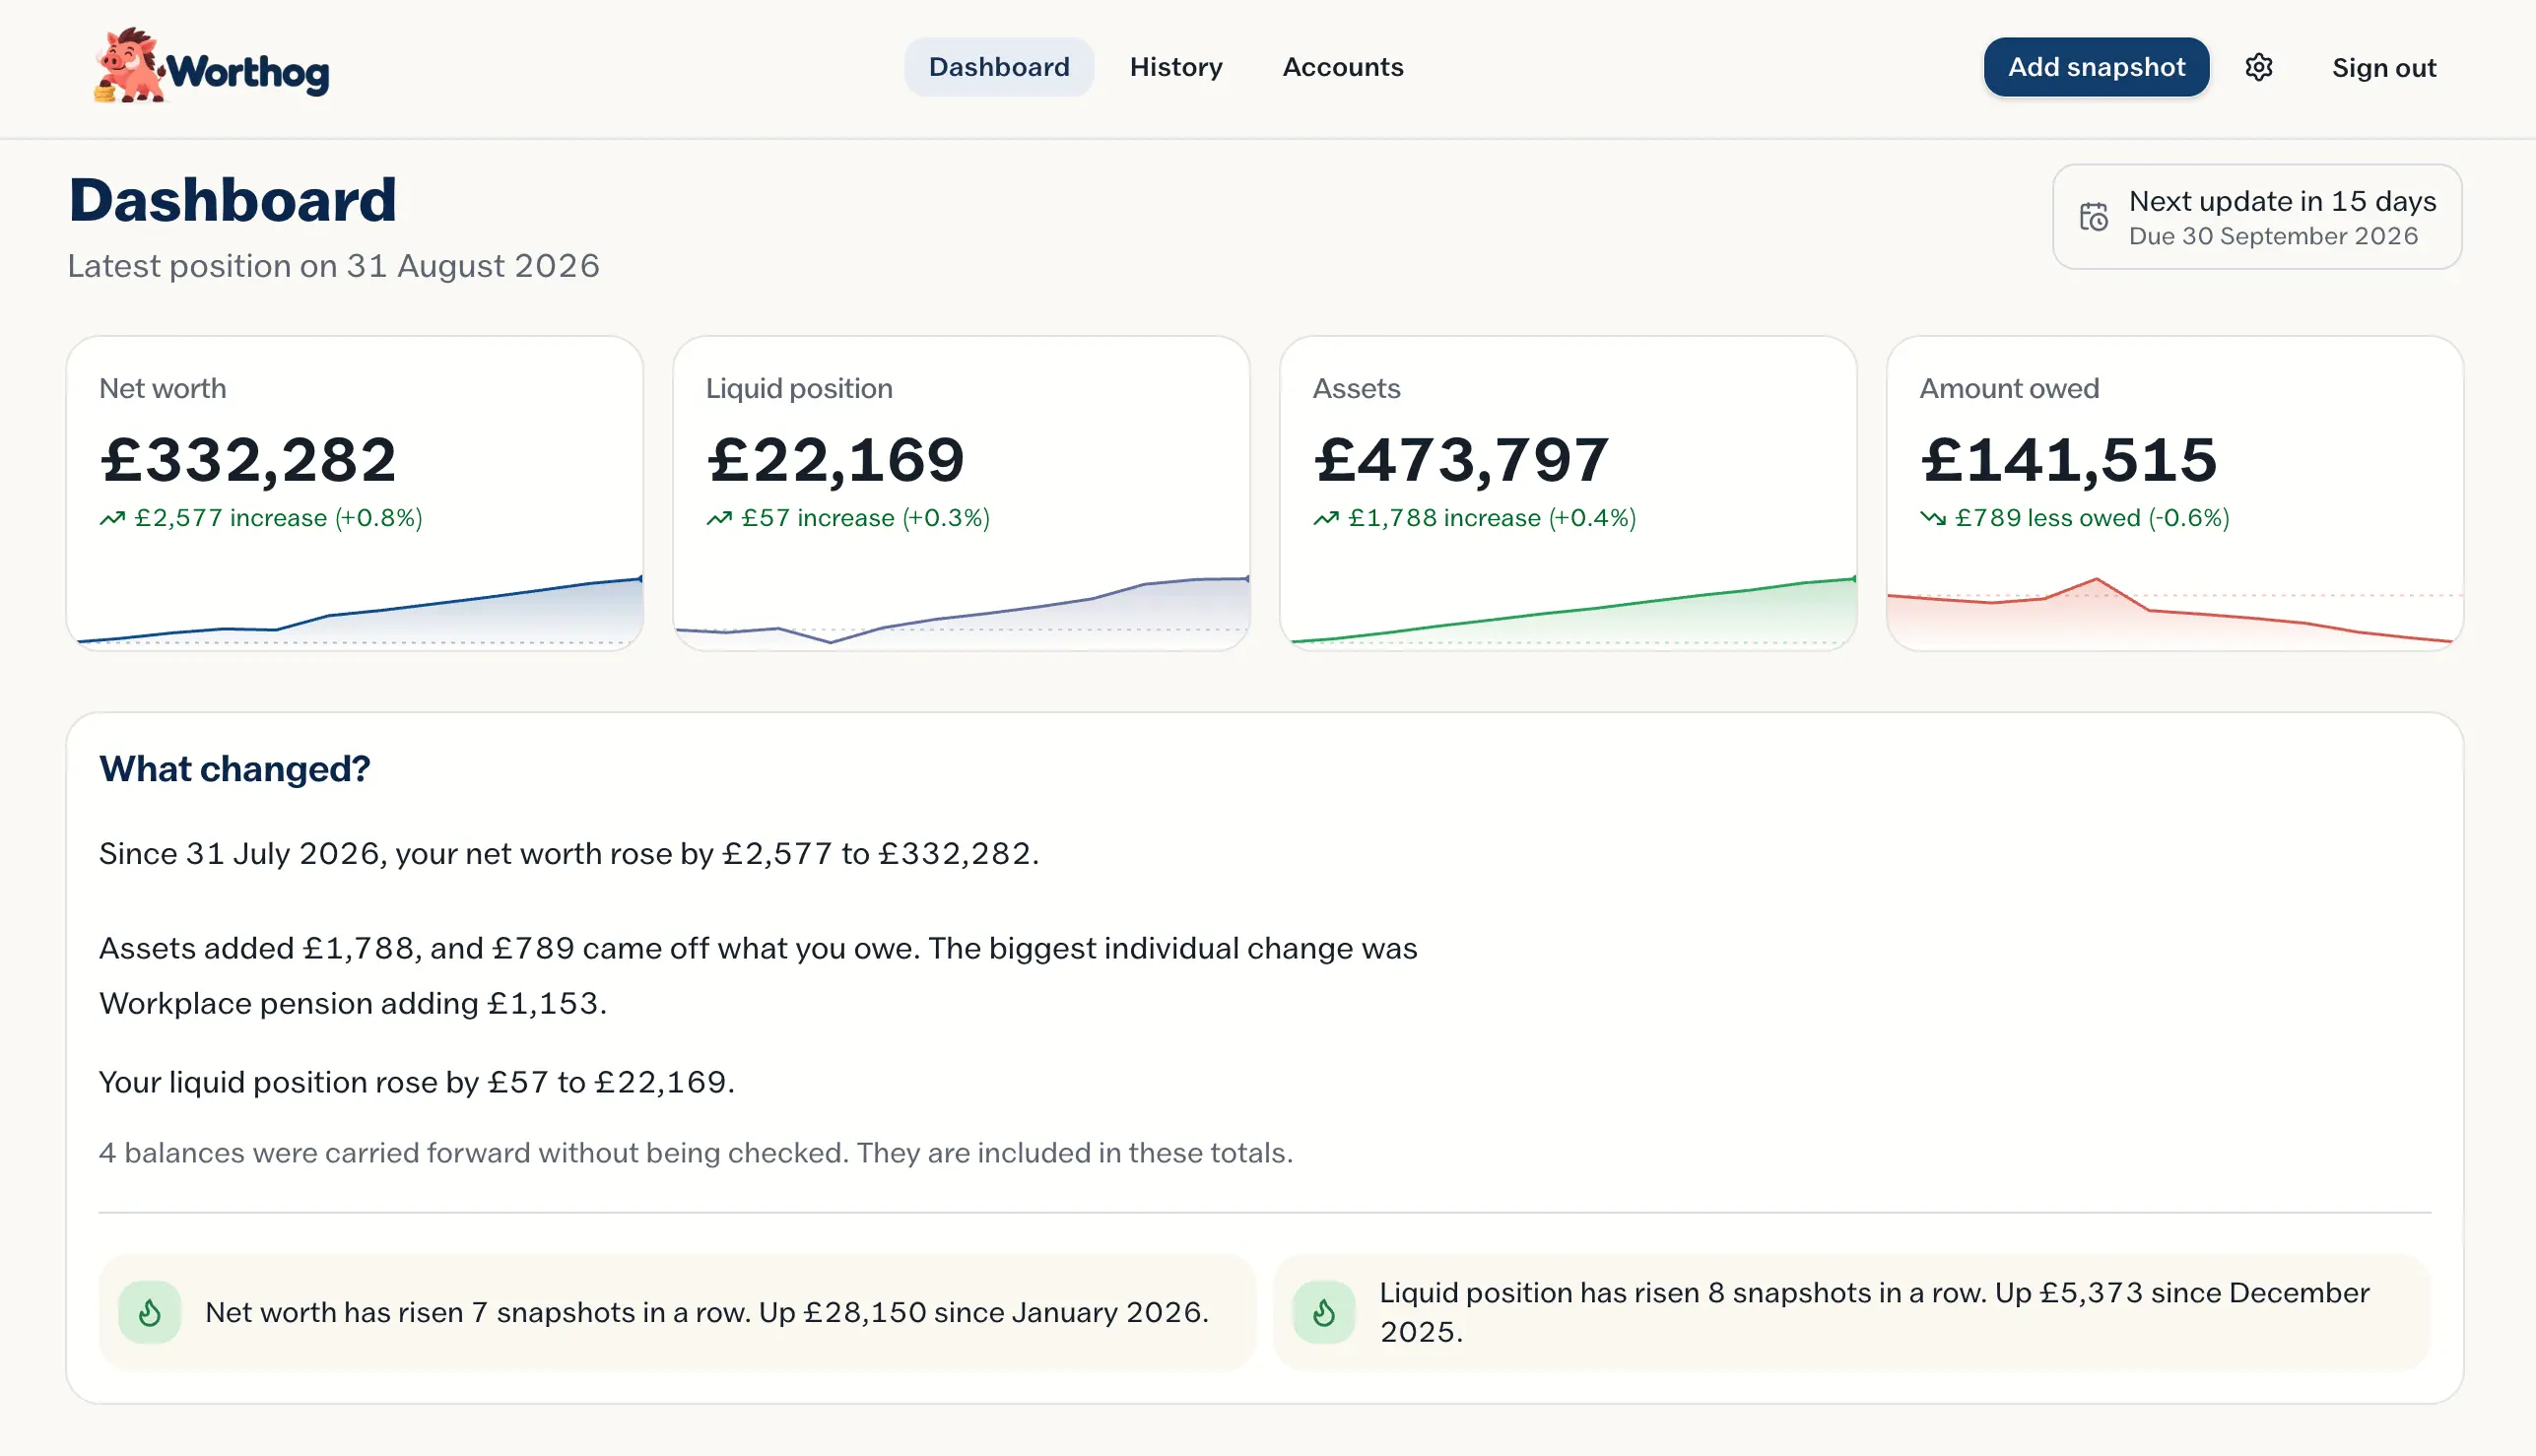Image resolution: width=2536 pixels, height=1456 pixels.
Task: Click the trend-up arrow under Liquid position
Action: 719,518
